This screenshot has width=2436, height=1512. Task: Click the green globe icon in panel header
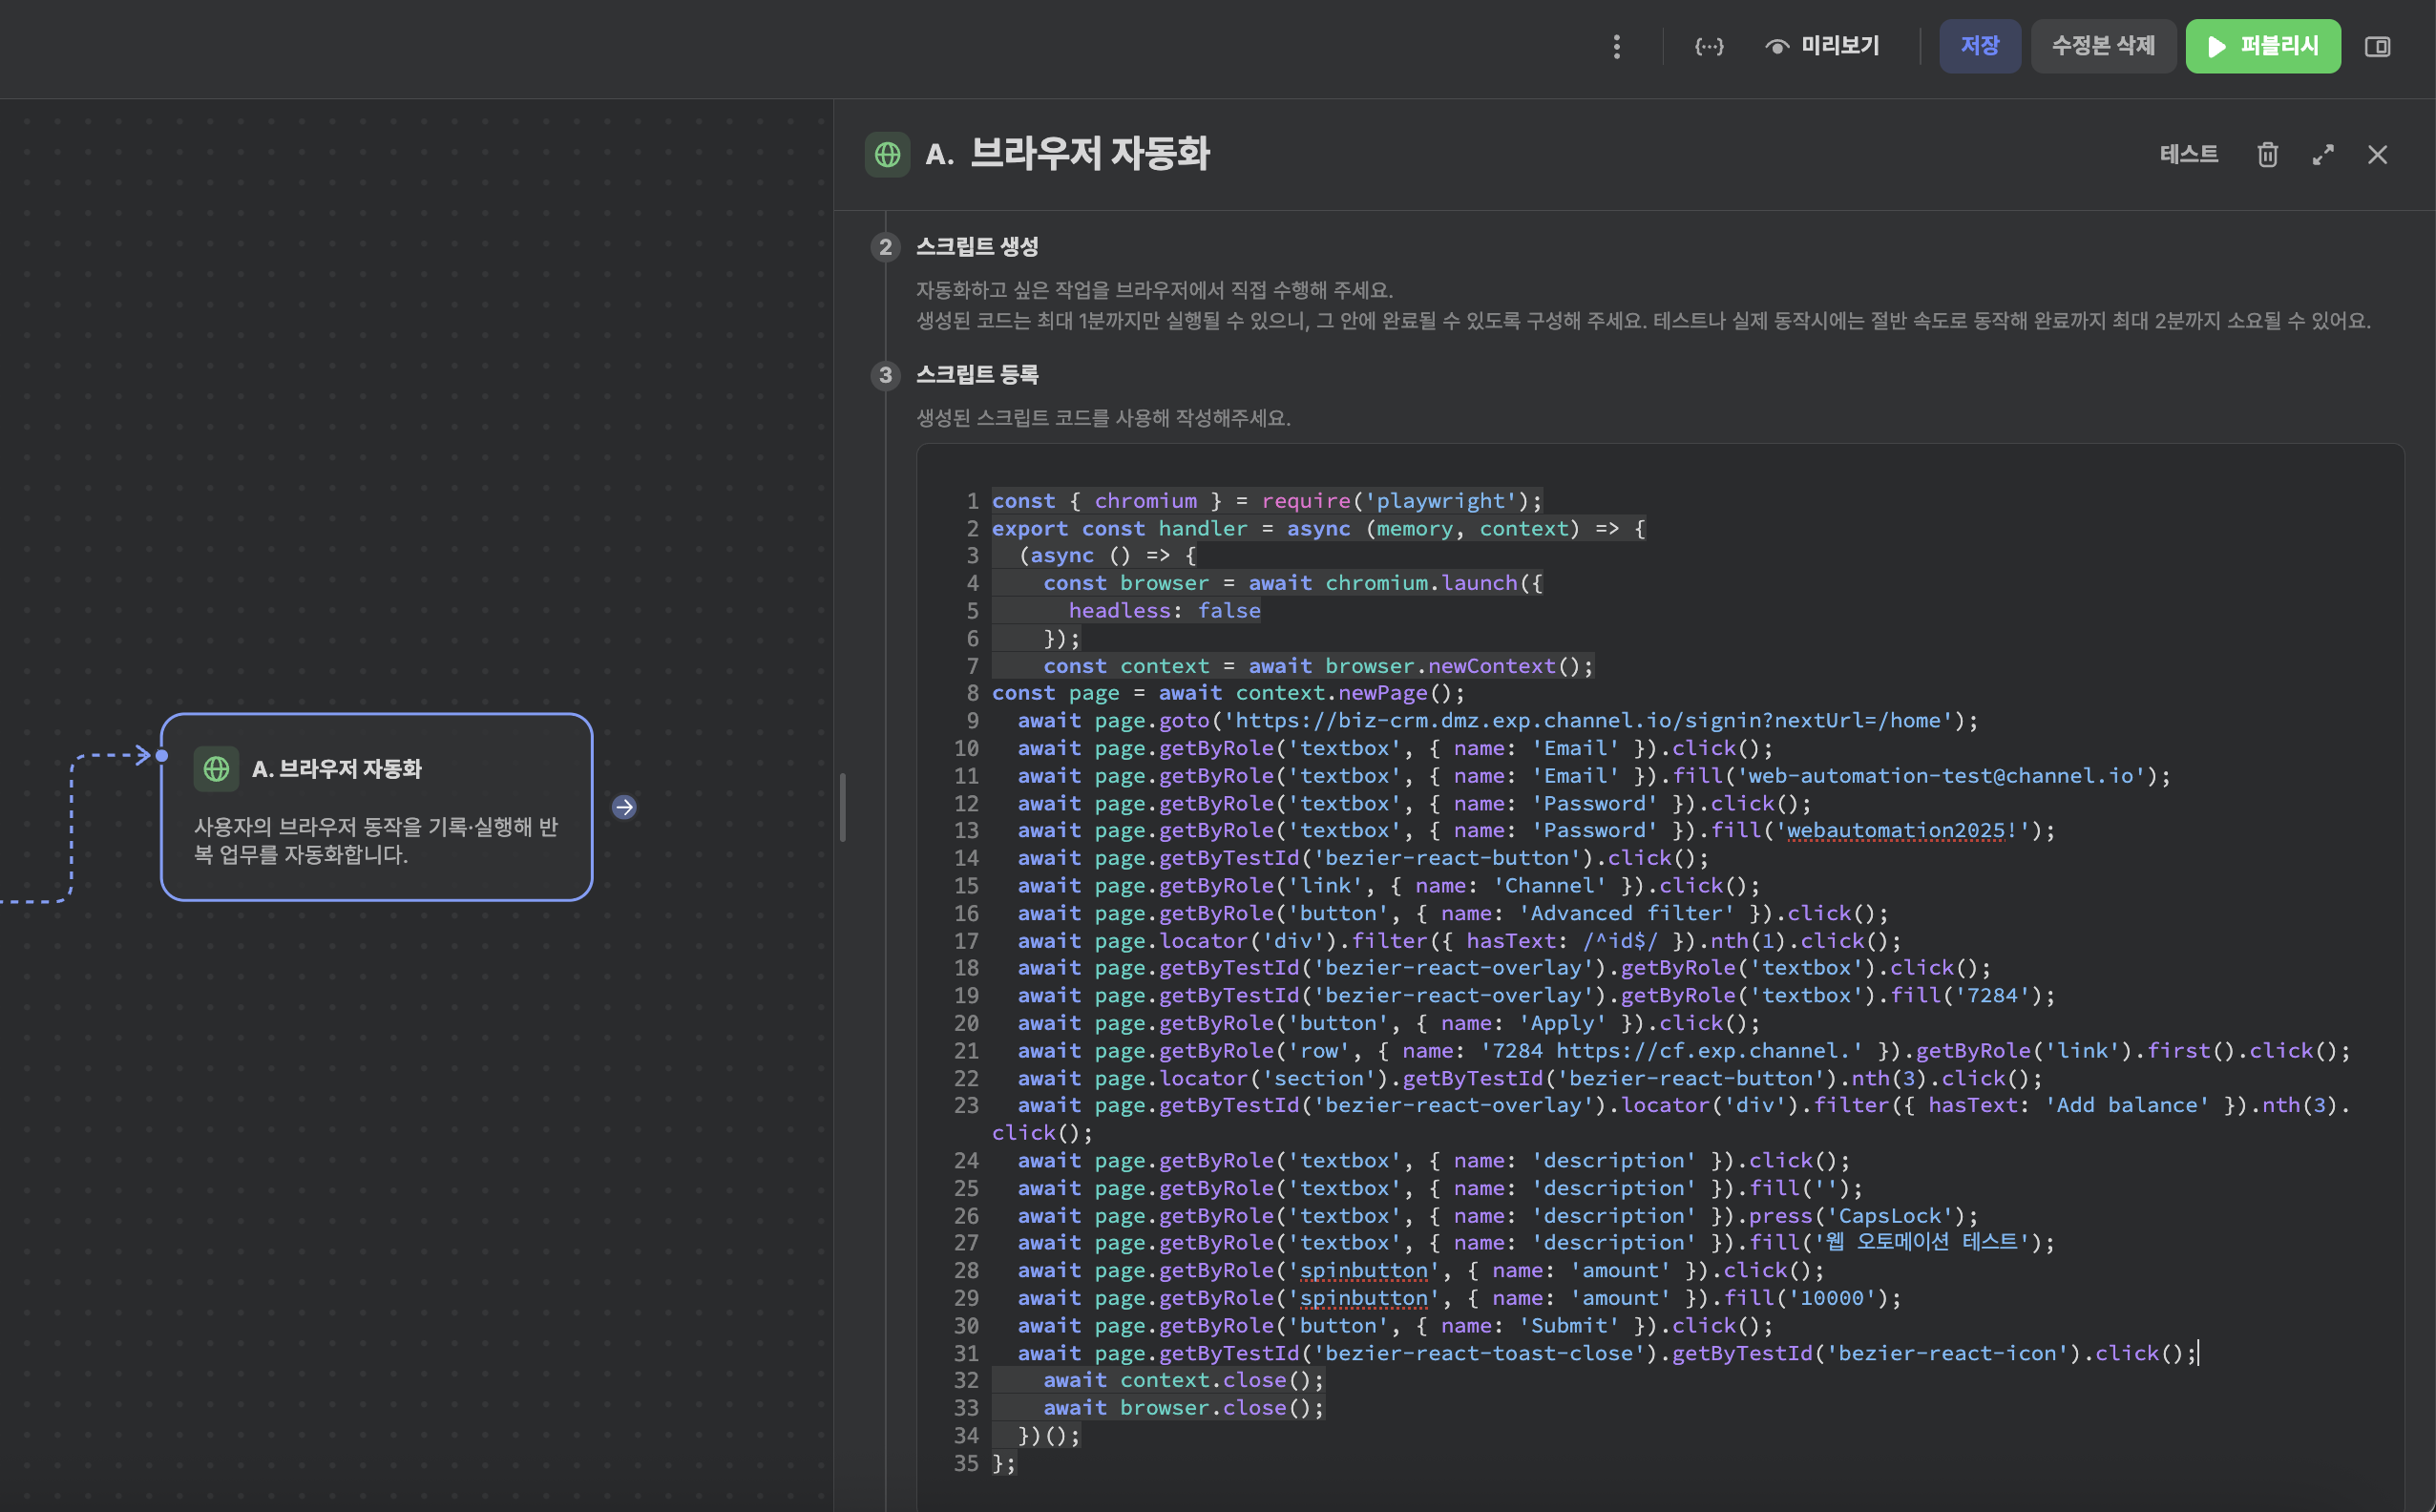(887, 155)
